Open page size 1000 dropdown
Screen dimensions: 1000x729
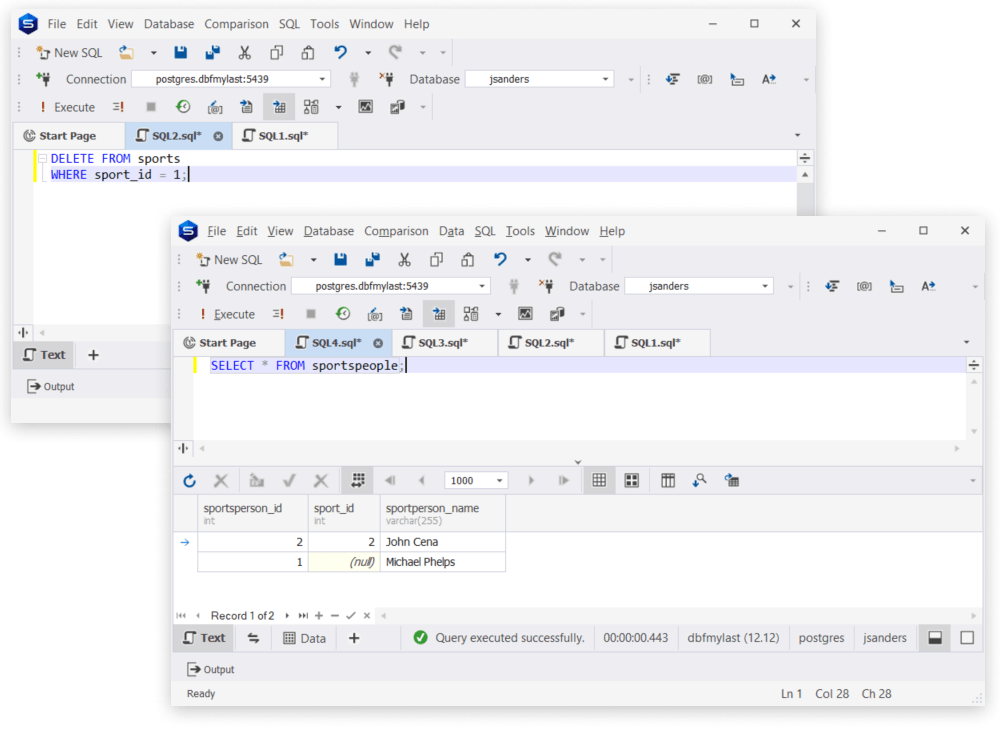(x=499, y=481)
